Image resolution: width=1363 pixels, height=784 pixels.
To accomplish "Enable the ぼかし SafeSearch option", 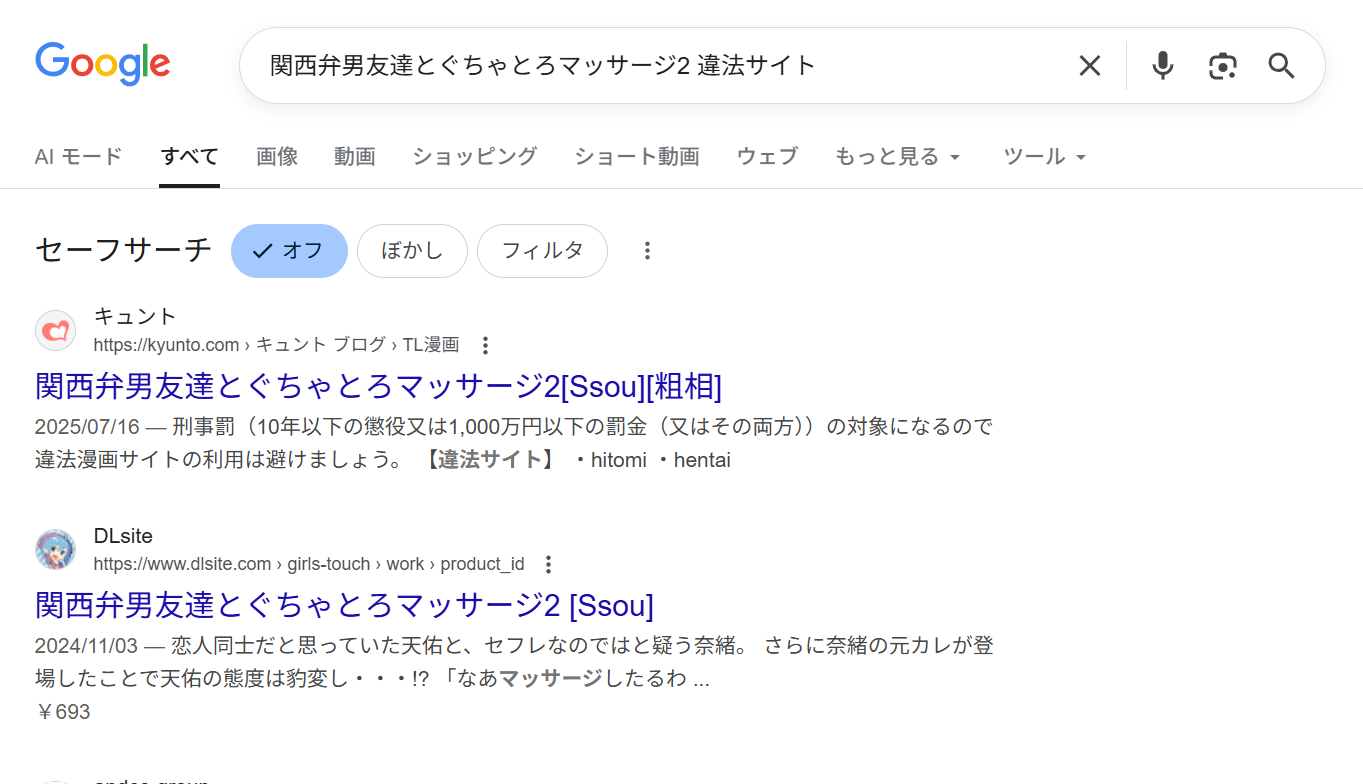I will tap(412, 250).
